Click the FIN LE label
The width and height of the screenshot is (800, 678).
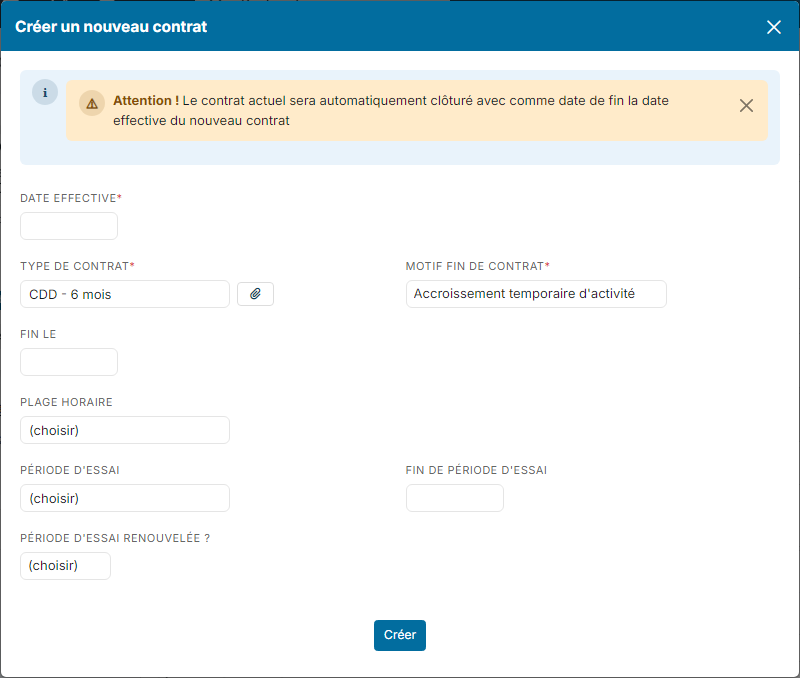[38, 334]
